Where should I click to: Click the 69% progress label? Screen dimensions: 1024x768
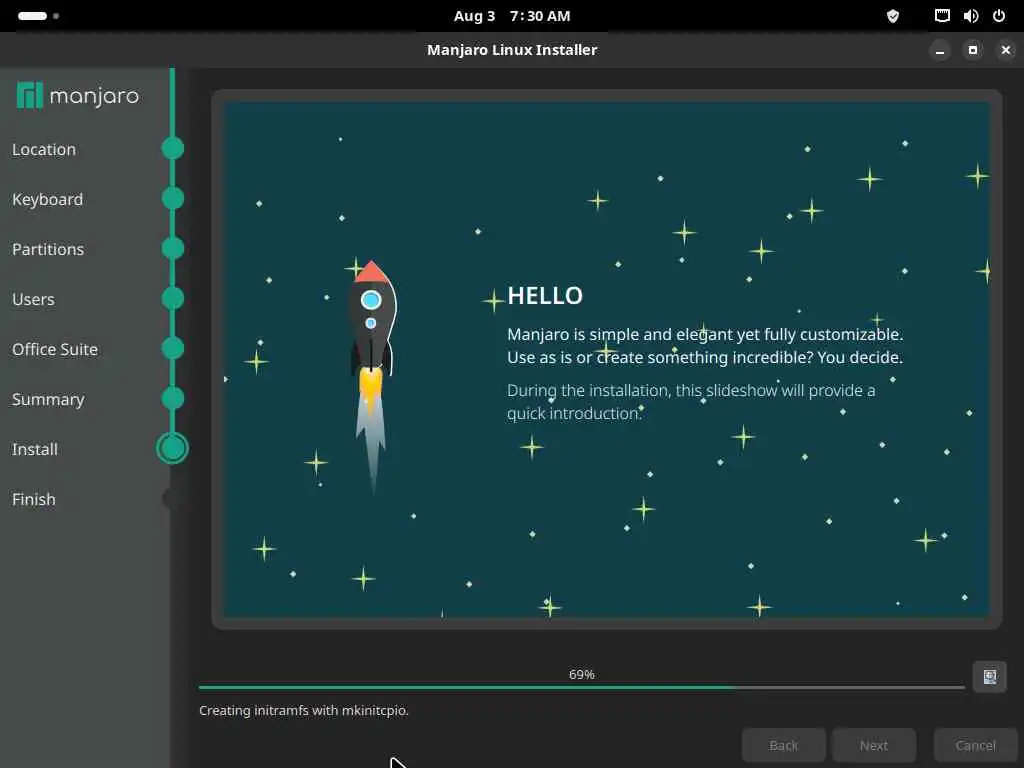click(x=582, y=675)
